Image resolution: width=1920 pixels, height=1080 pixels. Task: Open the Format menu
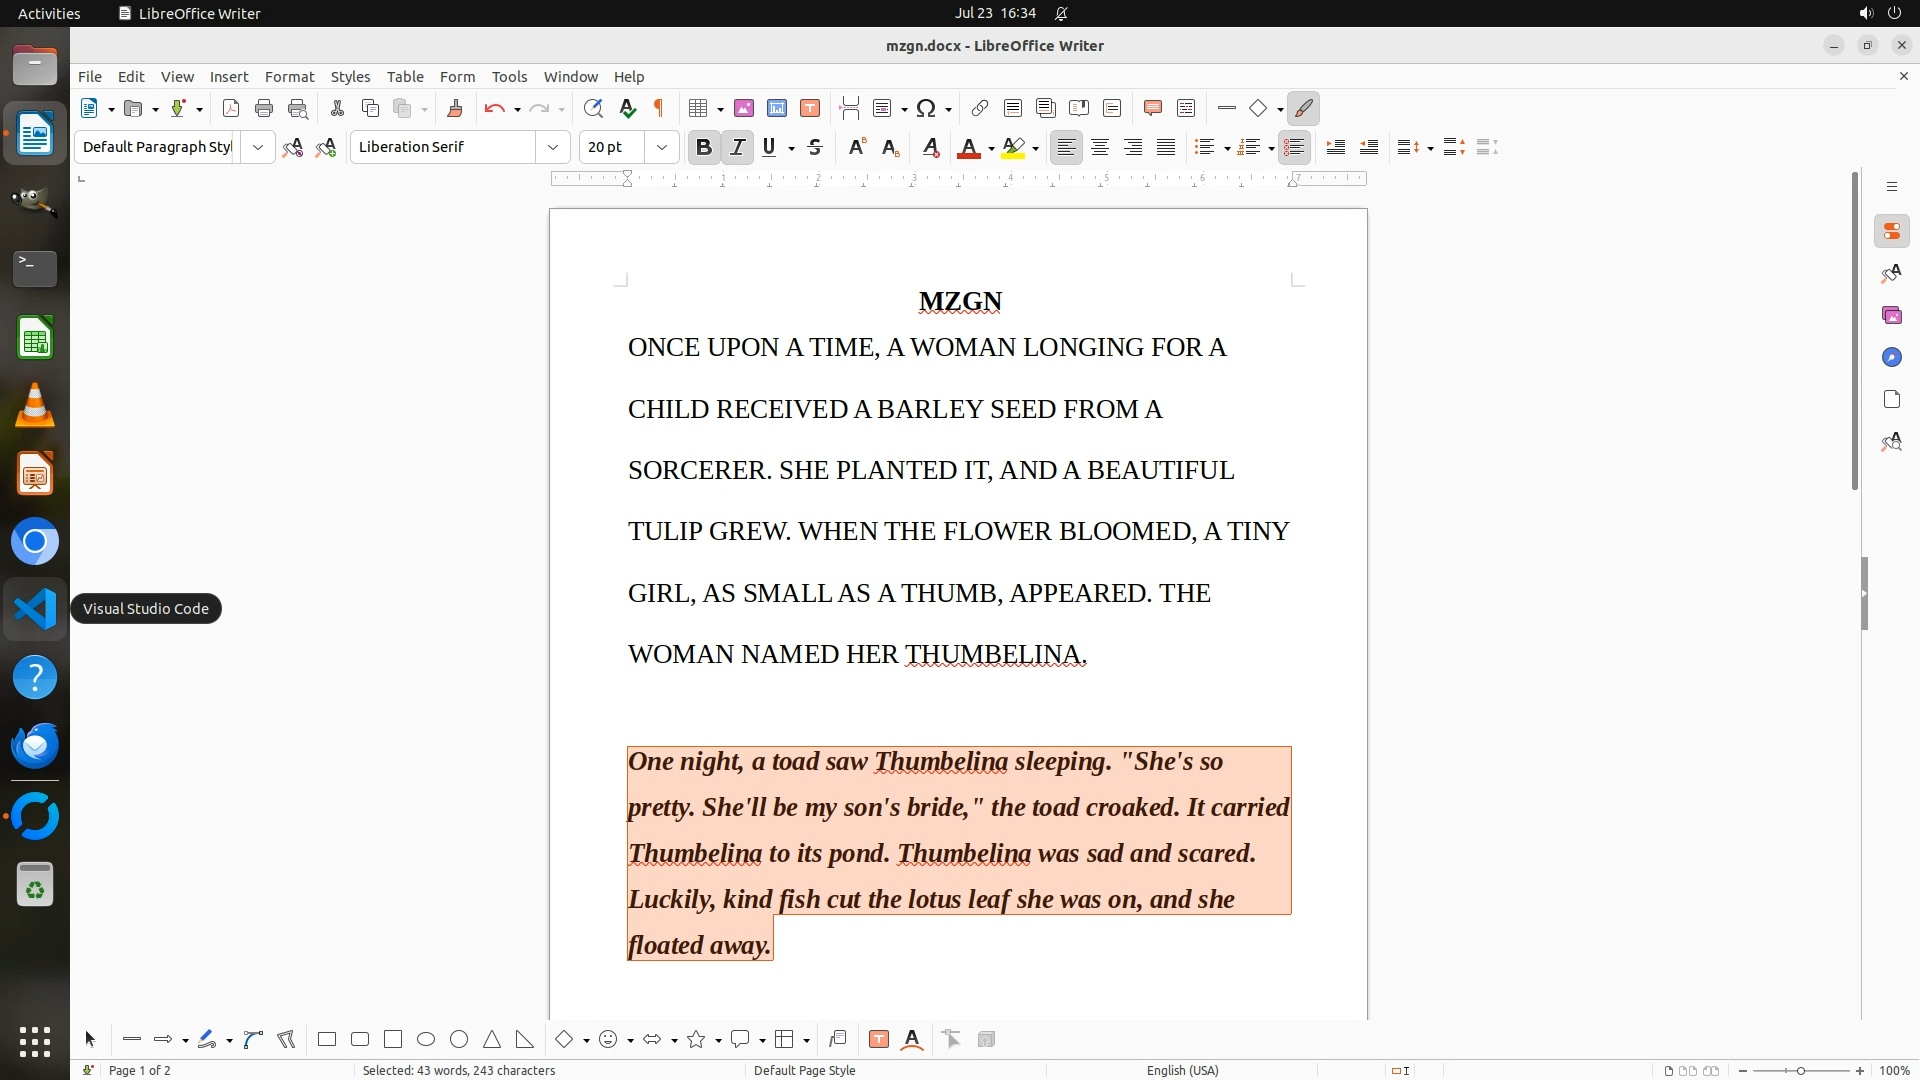(289, 76)
